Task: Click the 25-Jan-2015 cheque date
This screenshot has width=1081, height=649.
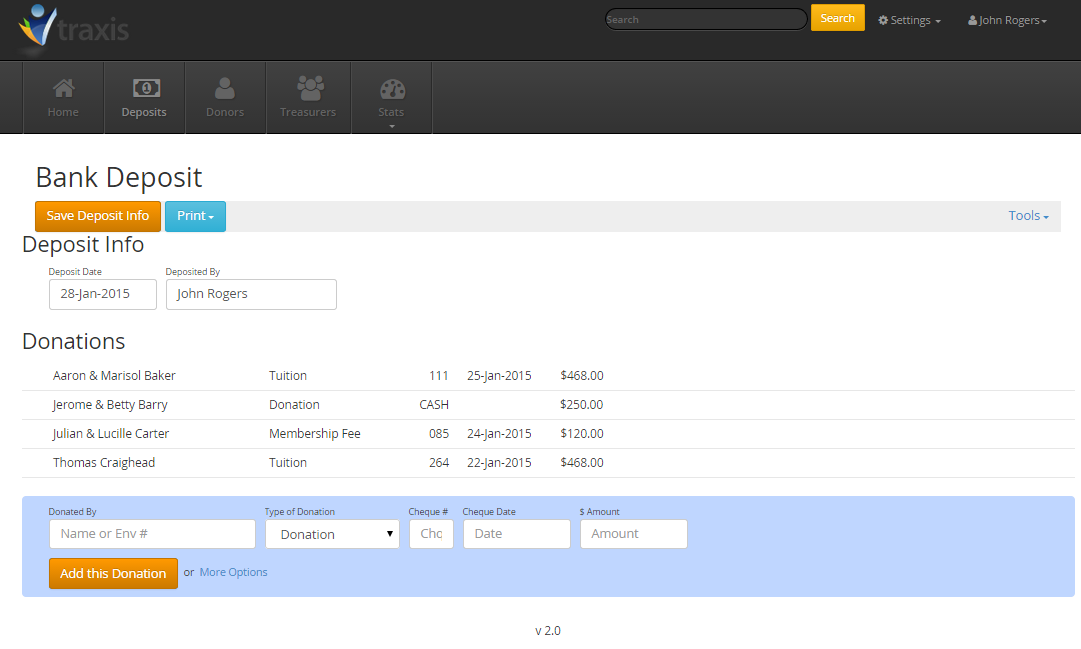Action: 499,376
